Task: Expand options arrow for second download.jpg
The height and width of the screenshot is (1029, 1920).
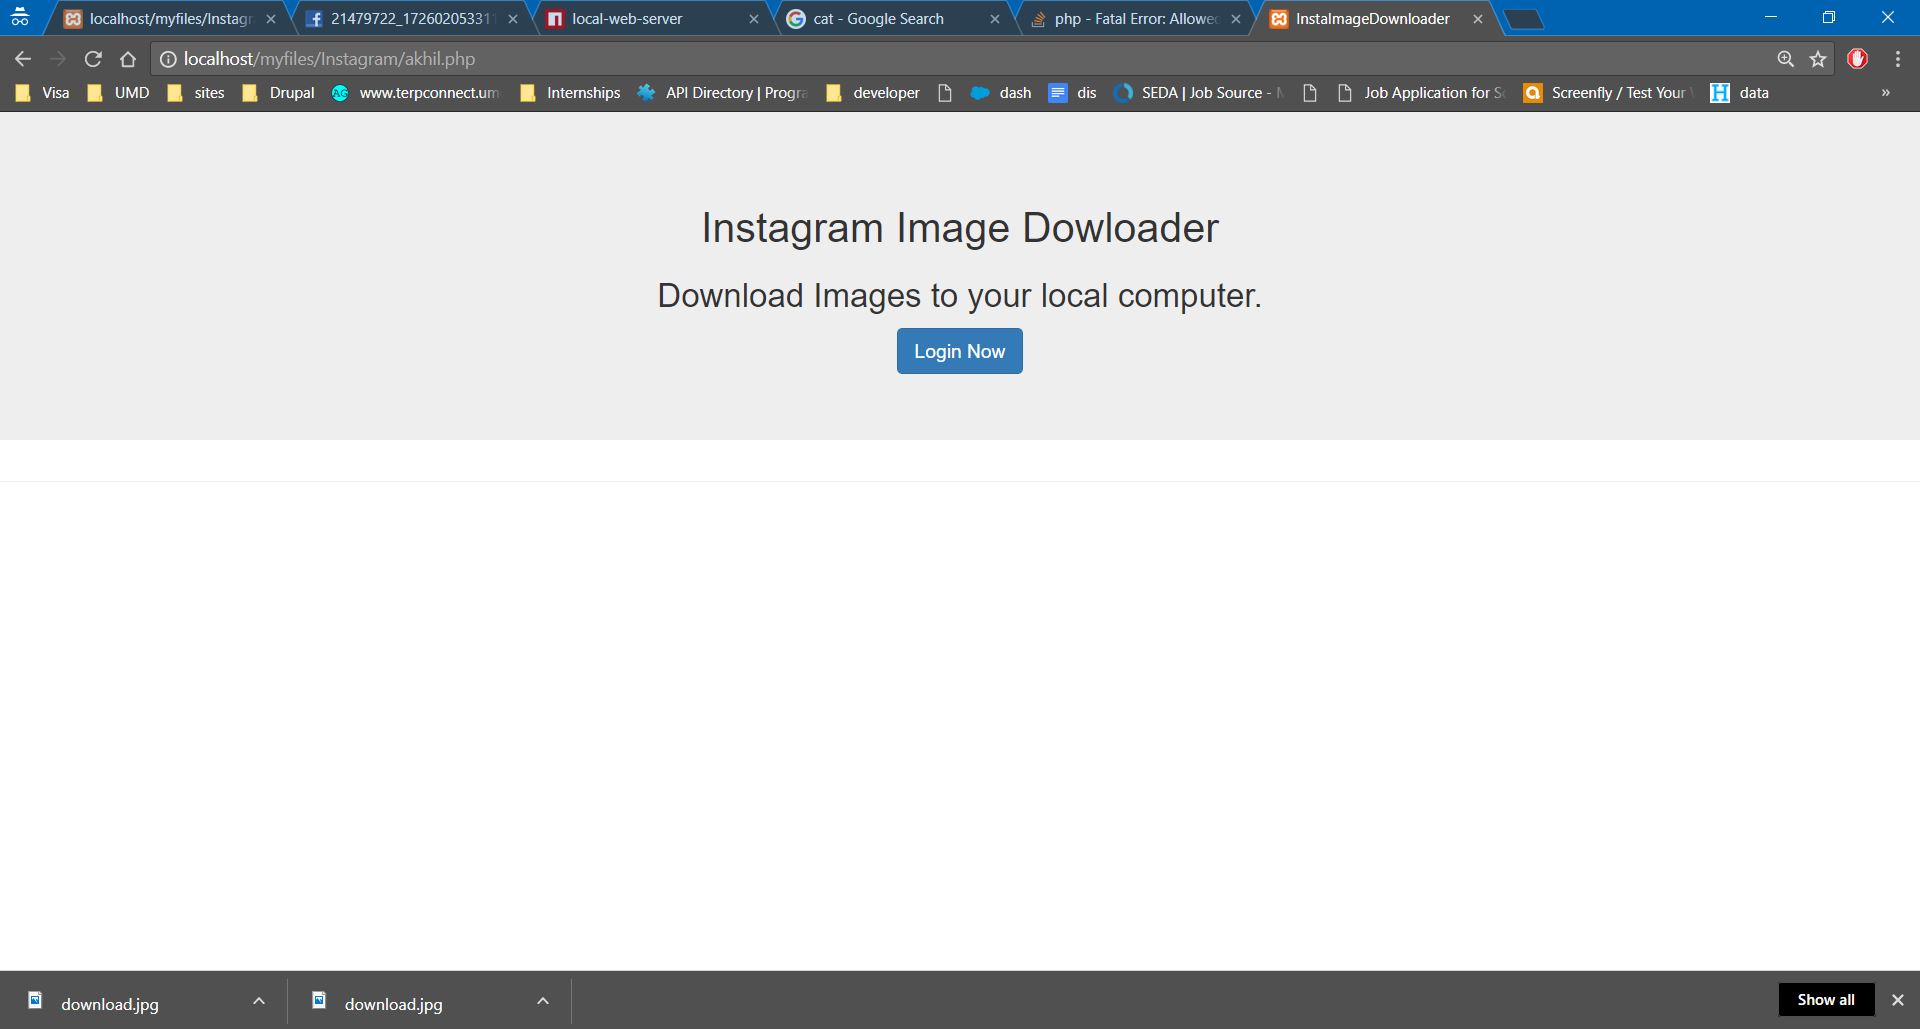Action: click(x=543, y=1001)
